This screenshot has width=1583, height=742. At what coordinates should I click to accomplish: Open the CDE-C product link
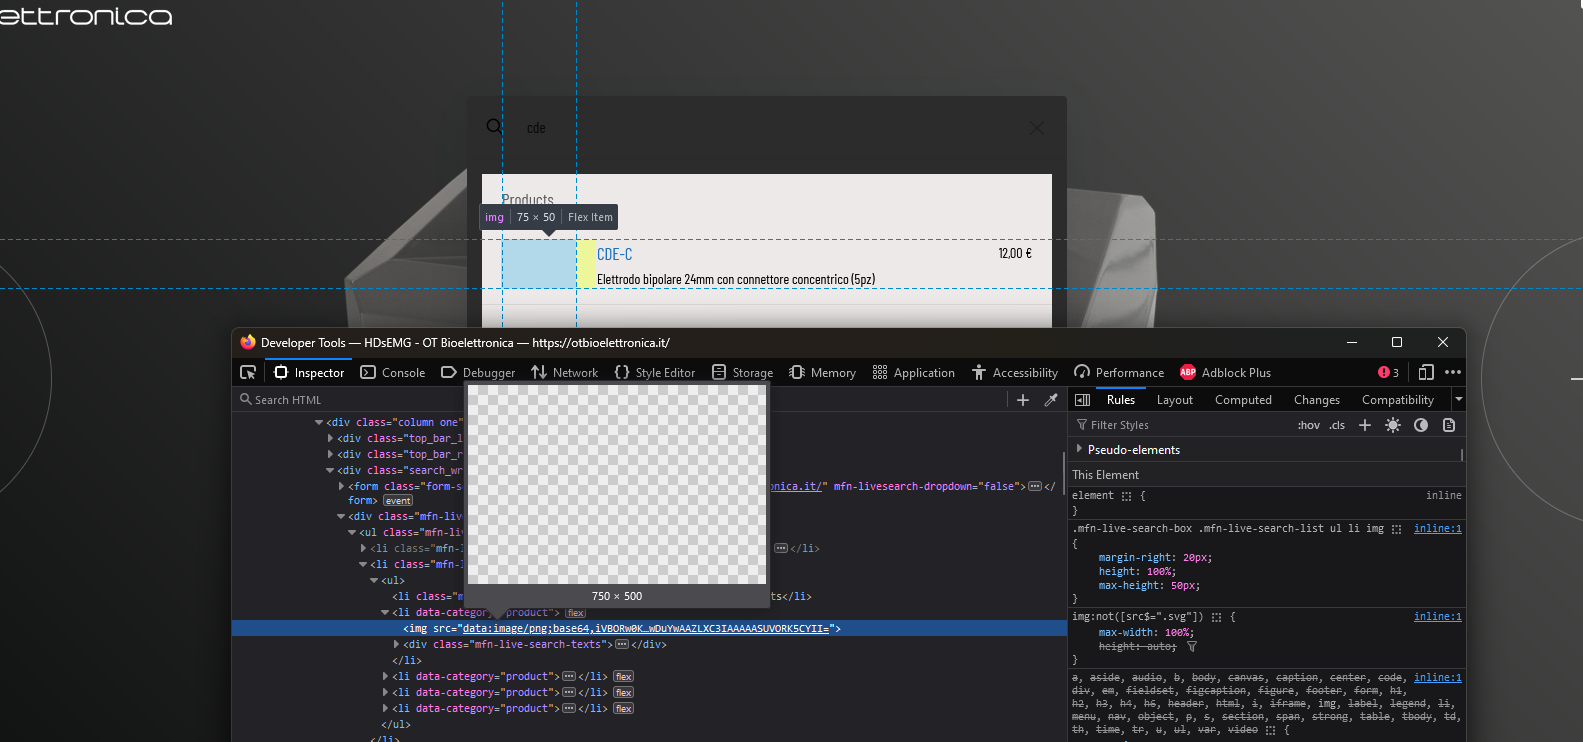[x=615, y=255]
